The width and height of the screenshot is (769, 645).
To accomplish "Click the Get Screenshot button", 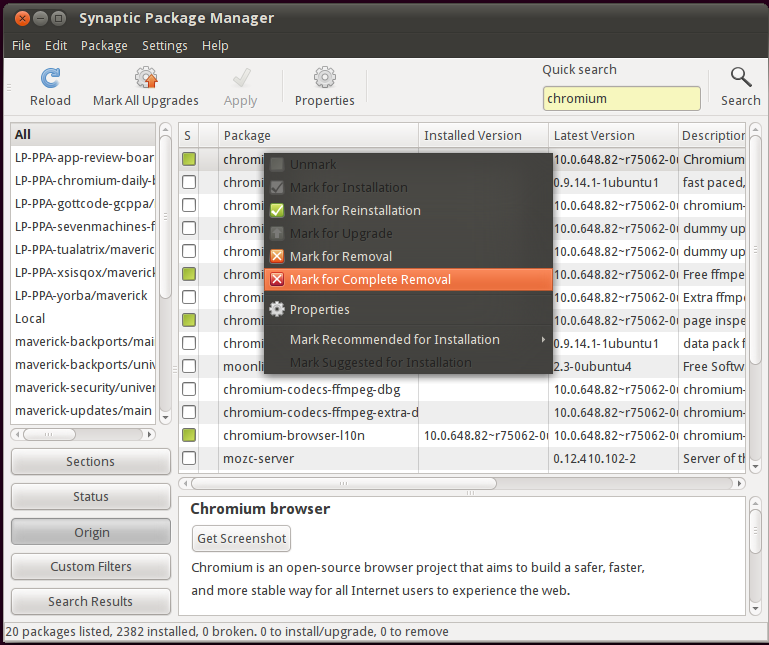I will click(241, 539).
